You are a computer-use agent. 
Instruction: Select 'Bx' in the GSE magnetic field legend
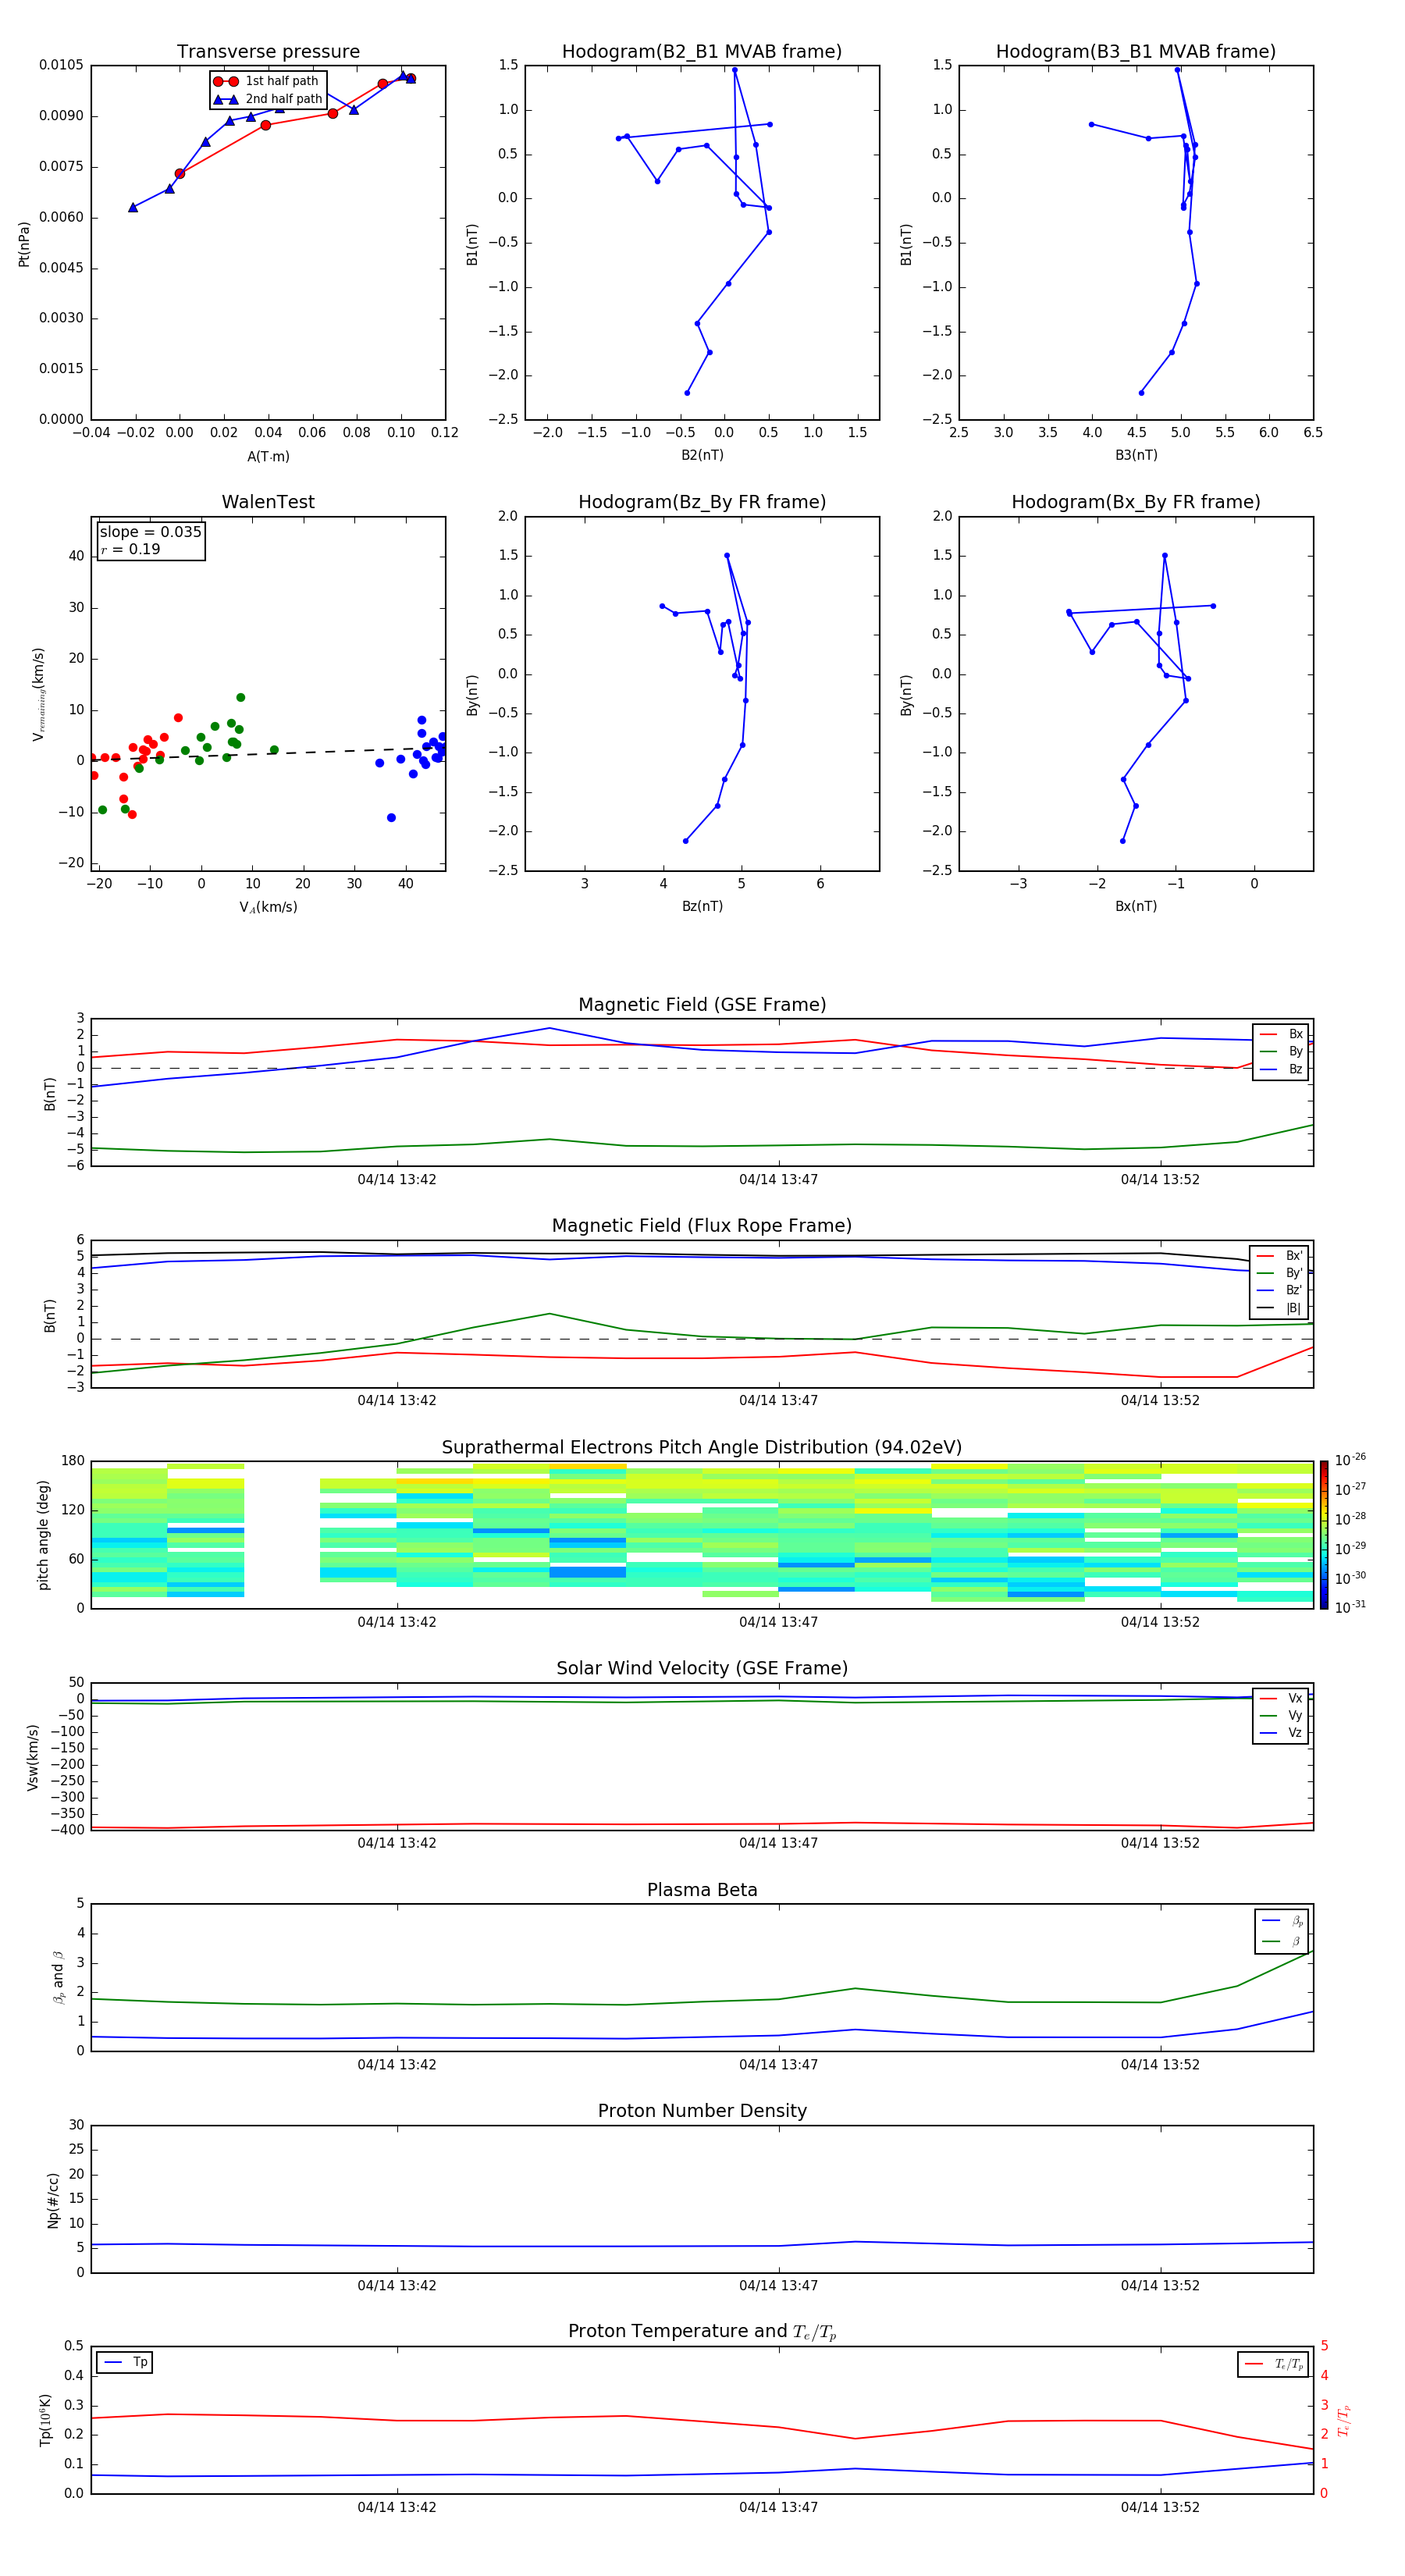click(x=1281, y=1034)
